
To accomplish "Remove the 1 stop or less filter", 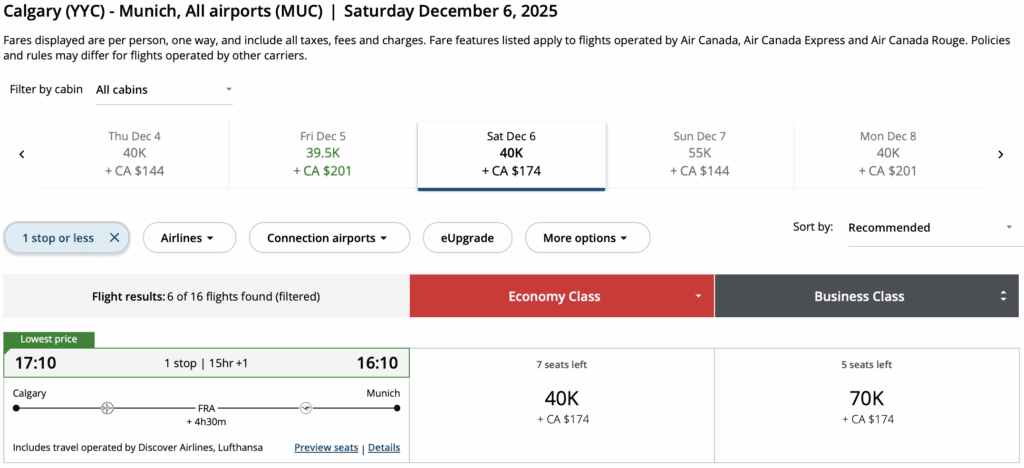I will pyautogui.click(x=114, y=238).
